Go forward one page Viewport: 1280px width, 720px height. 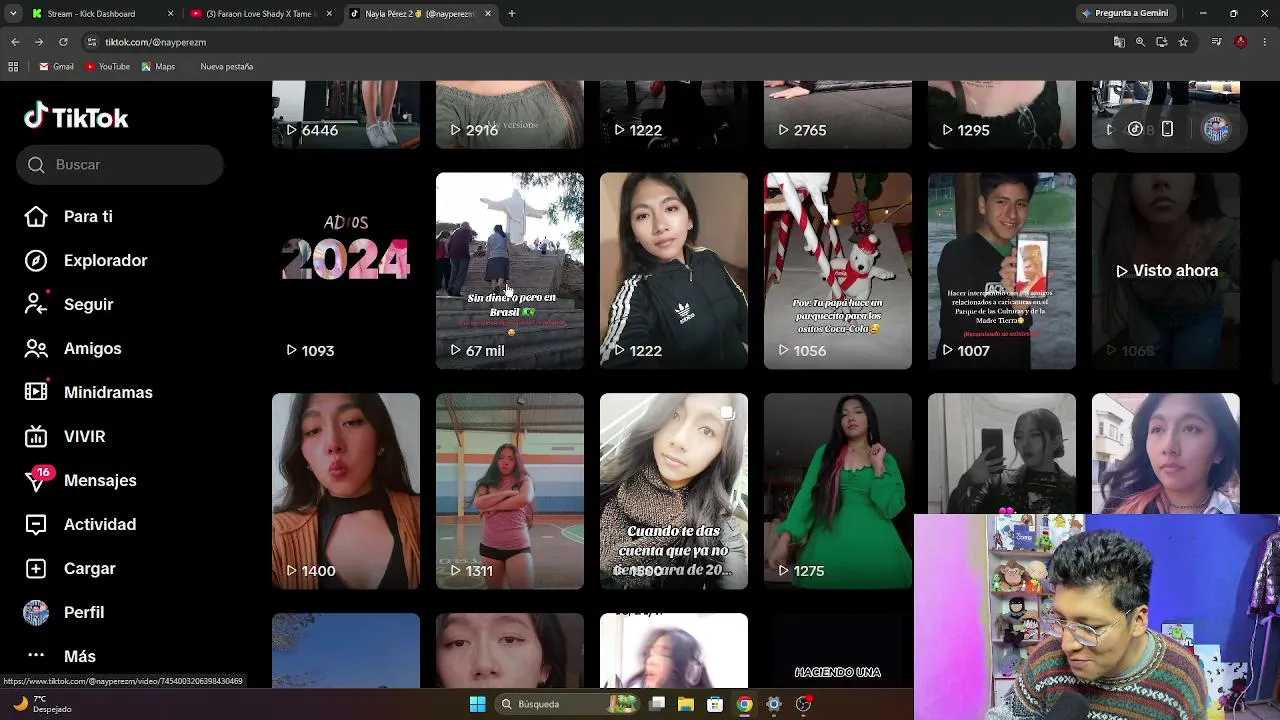39,42
